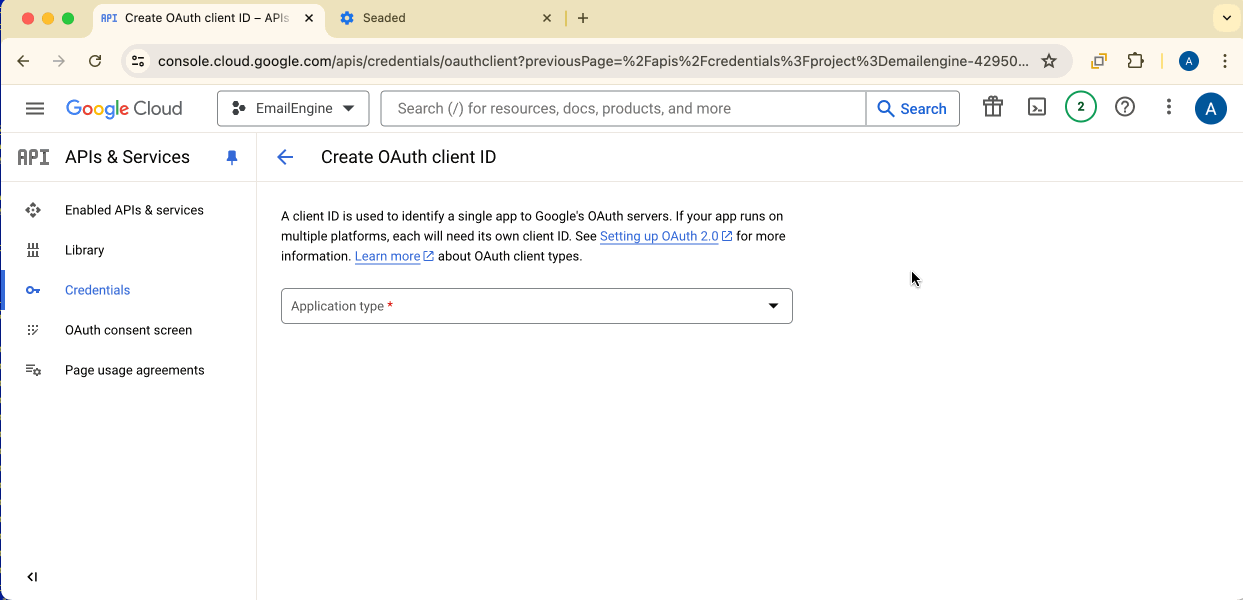Image resolution: width=1243 pixels, height=600 pixels.
Task: Click the search resources input field
Action: 622,107
